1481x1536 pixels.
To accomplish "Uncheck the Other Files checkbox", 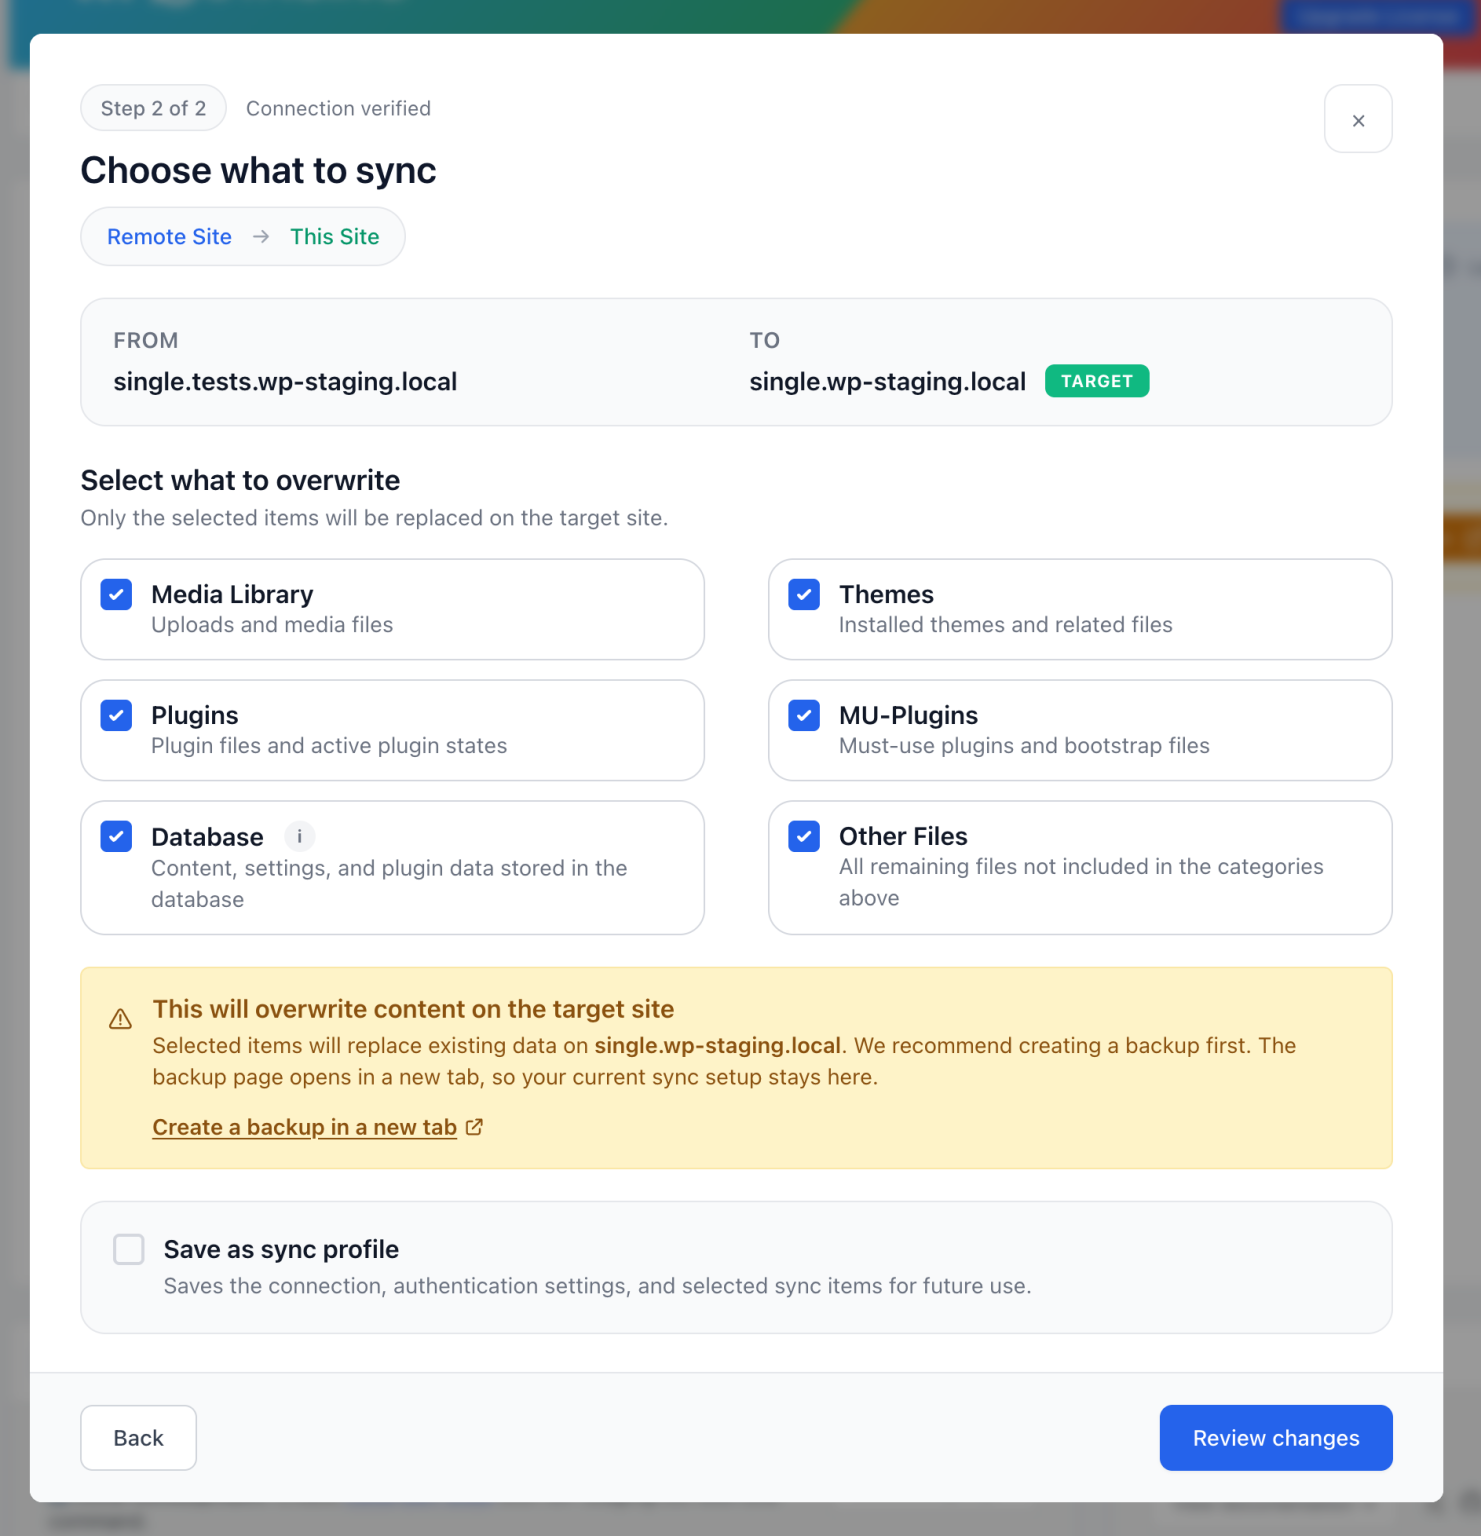I will (x=804, y=836).
